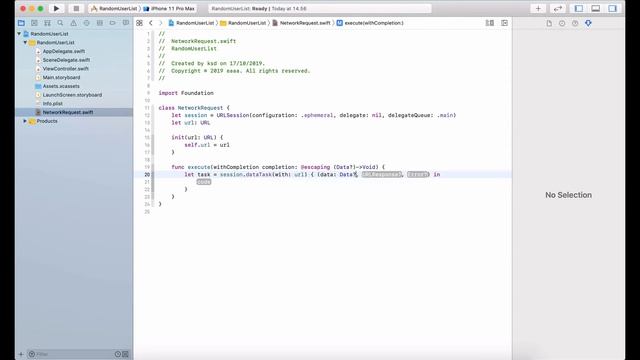Open Assets.xcassets catalog
Viewport: 640px width, 360px height.
pos(61,86)
